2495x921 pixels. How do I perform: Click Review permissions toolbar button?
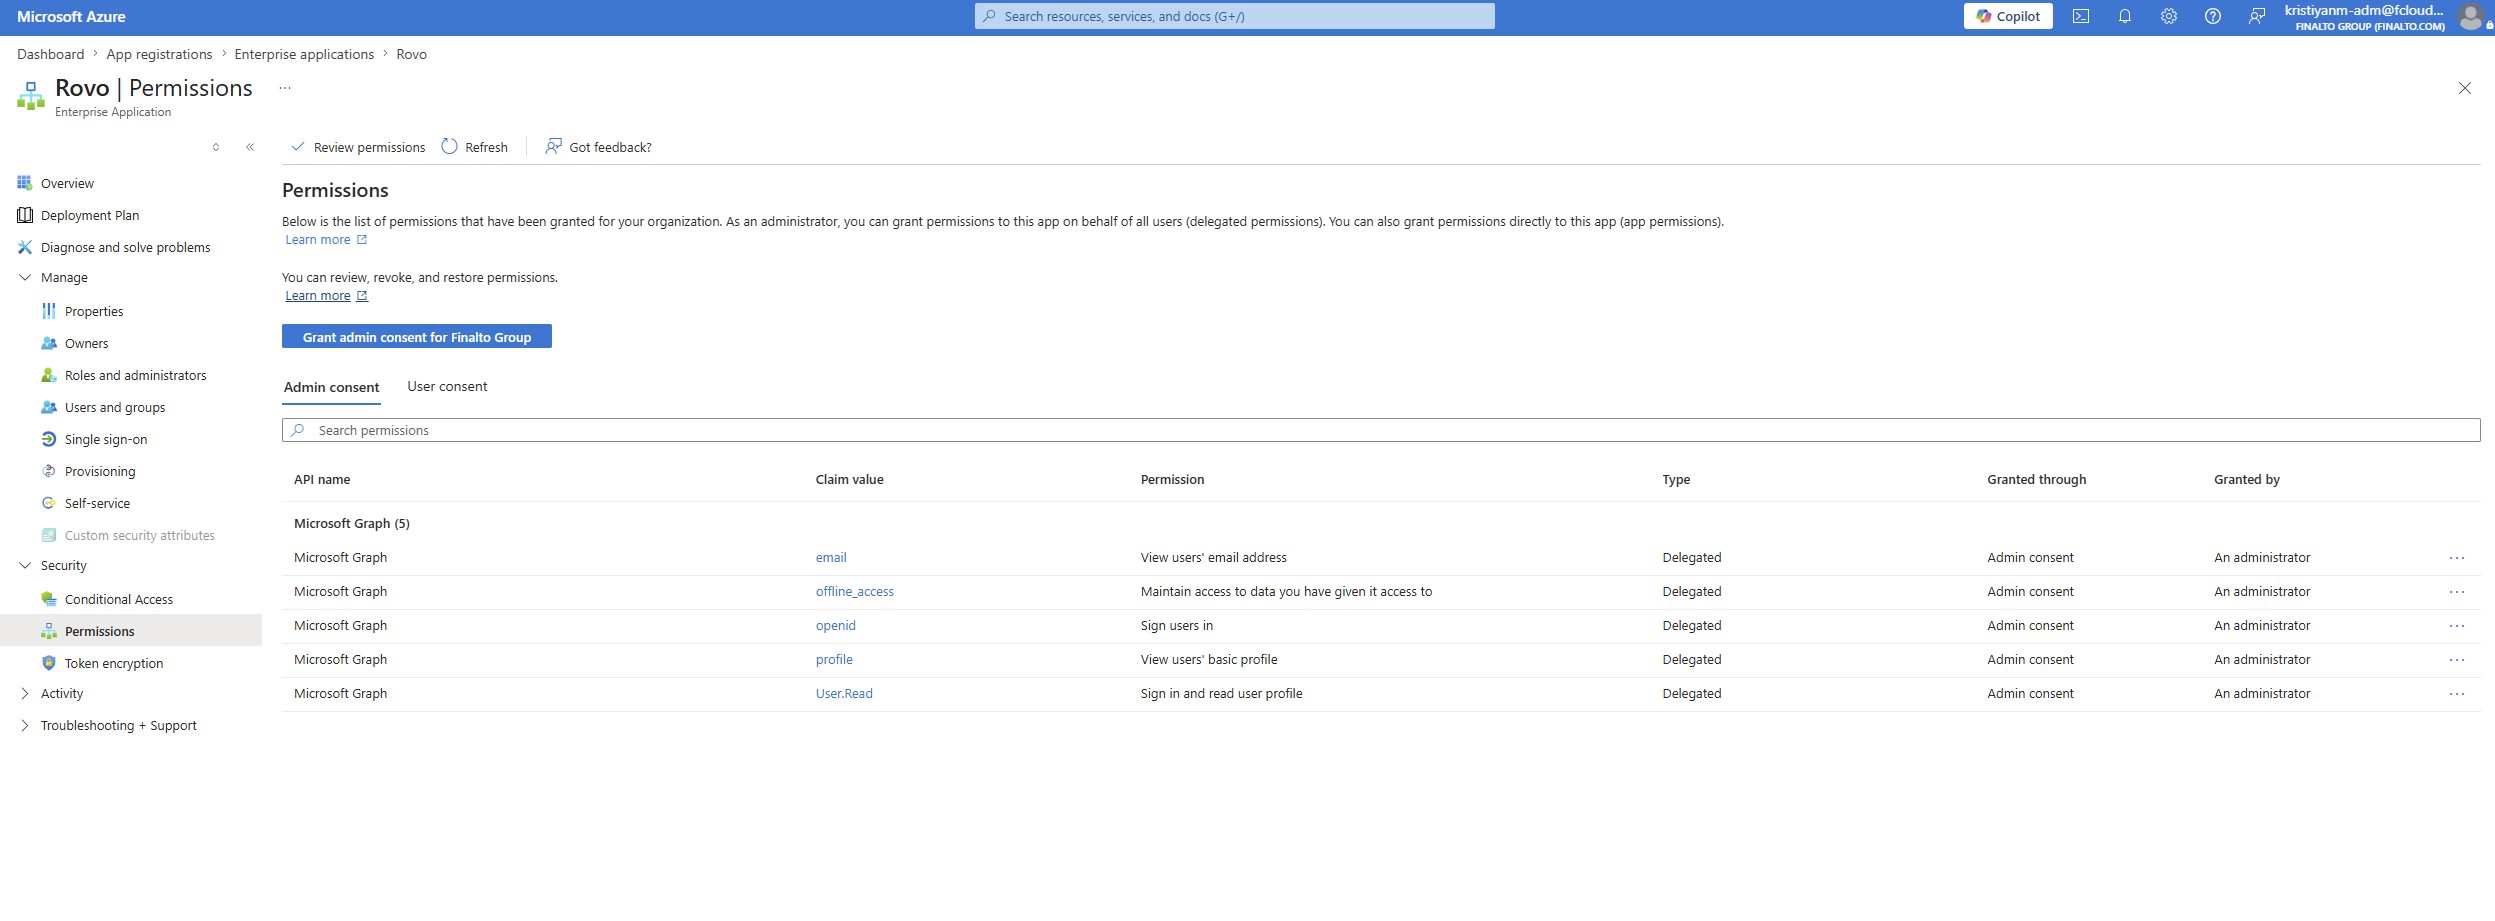(358, 147)
